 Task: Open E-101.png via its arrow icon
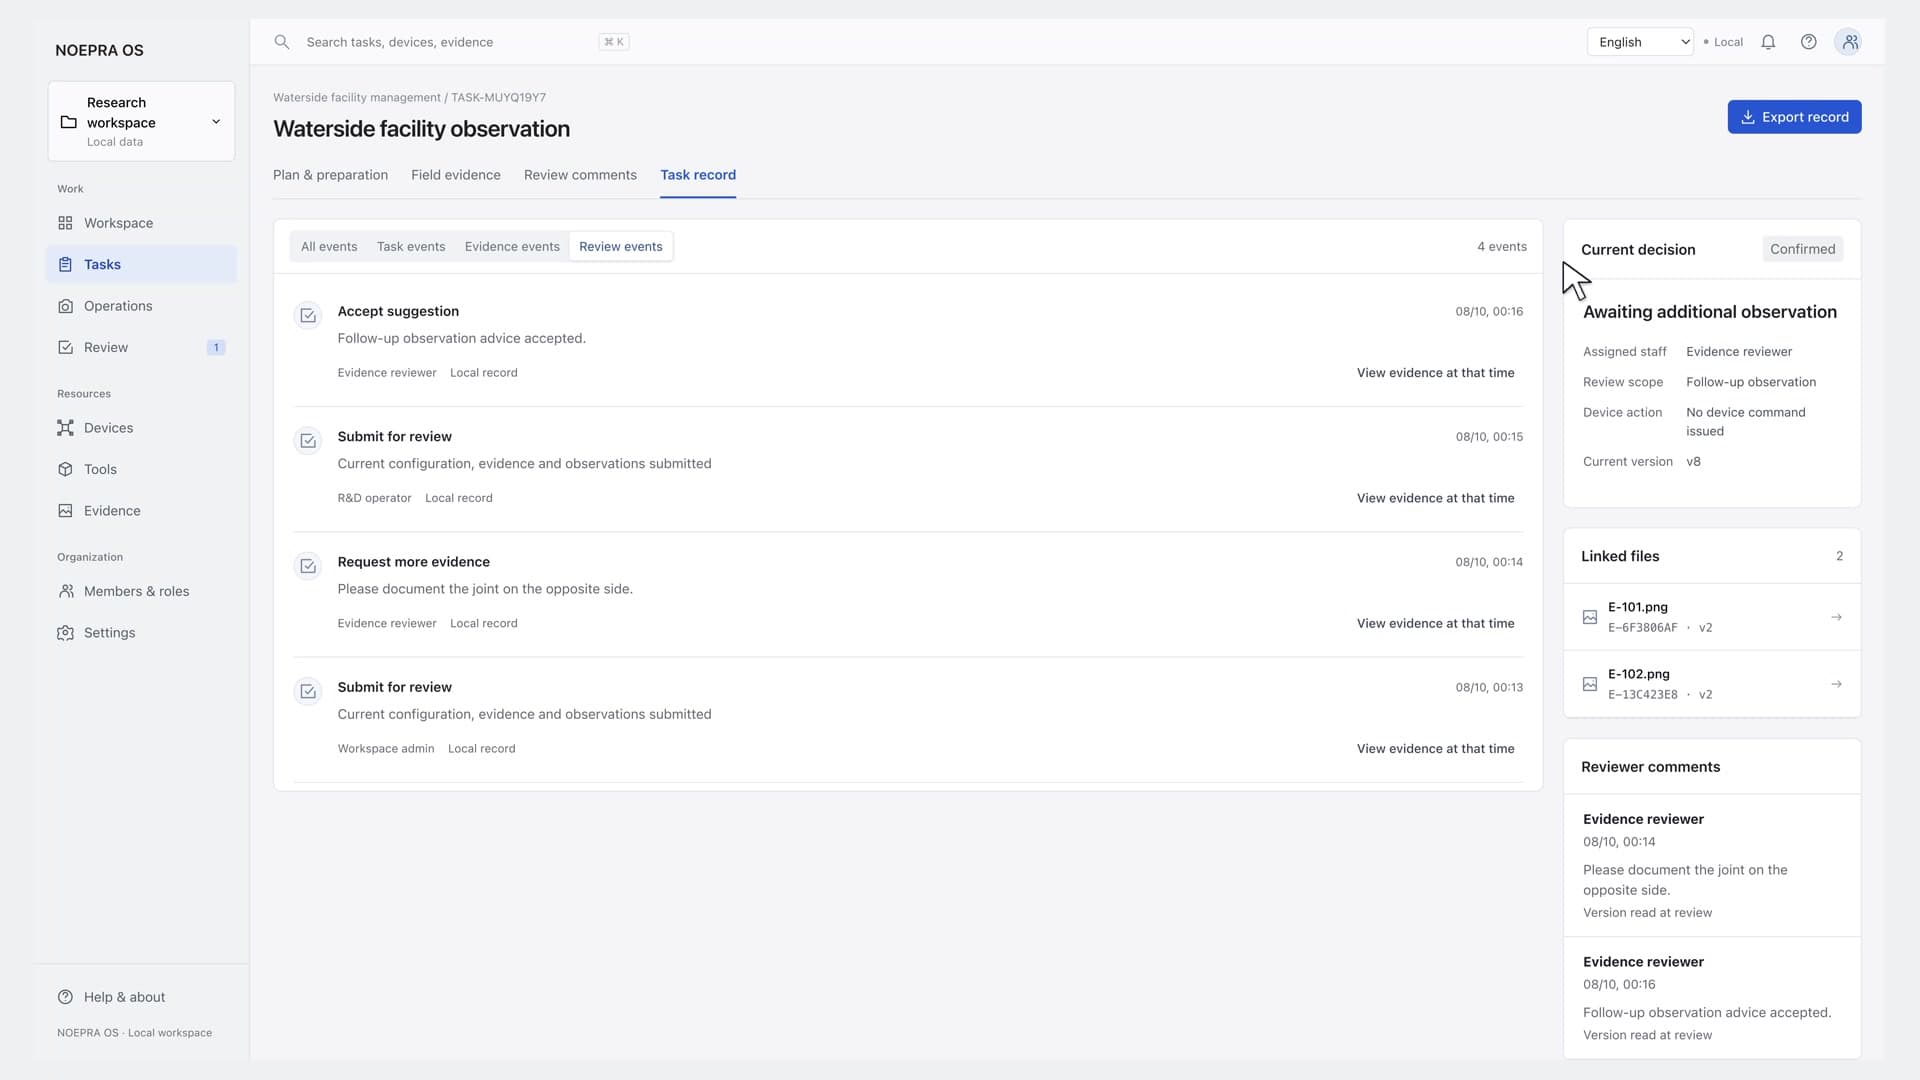1836,617
